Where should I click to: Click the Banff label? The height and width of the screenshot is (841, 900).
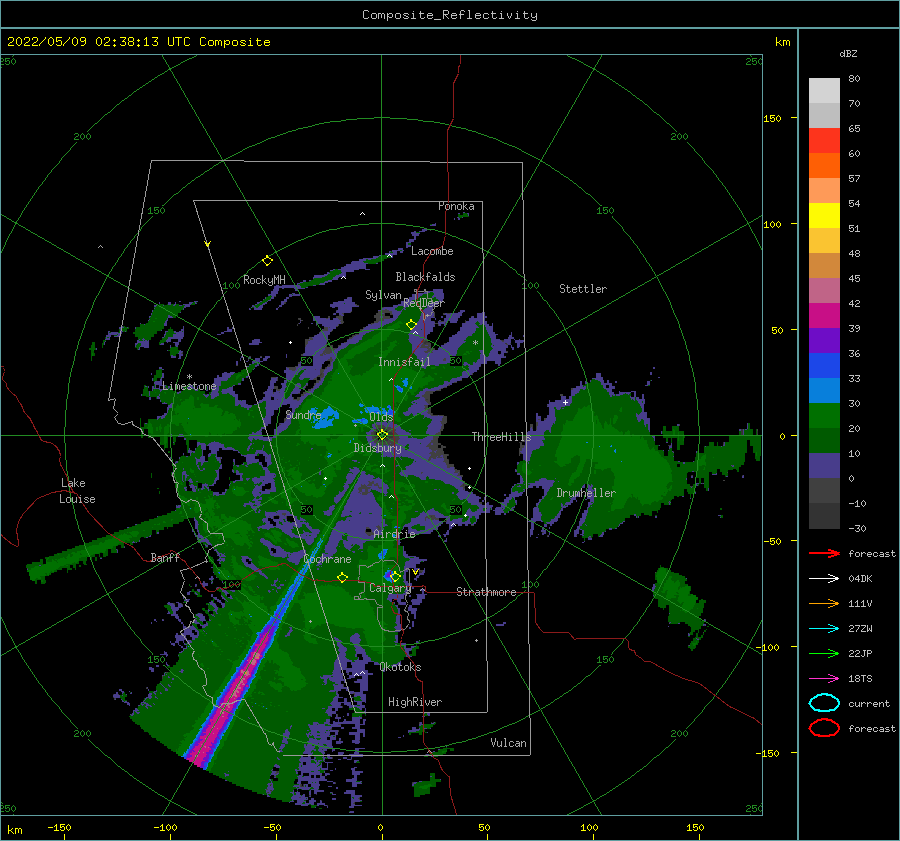pyautogui.click(x=165, y=558)
